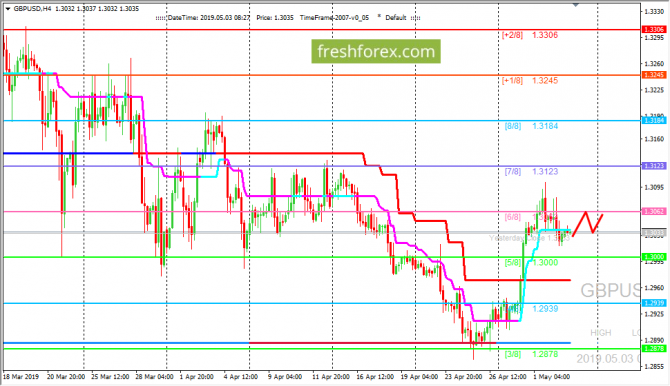Click the green 1.2878 price axis label

click(x=654, y=349)
